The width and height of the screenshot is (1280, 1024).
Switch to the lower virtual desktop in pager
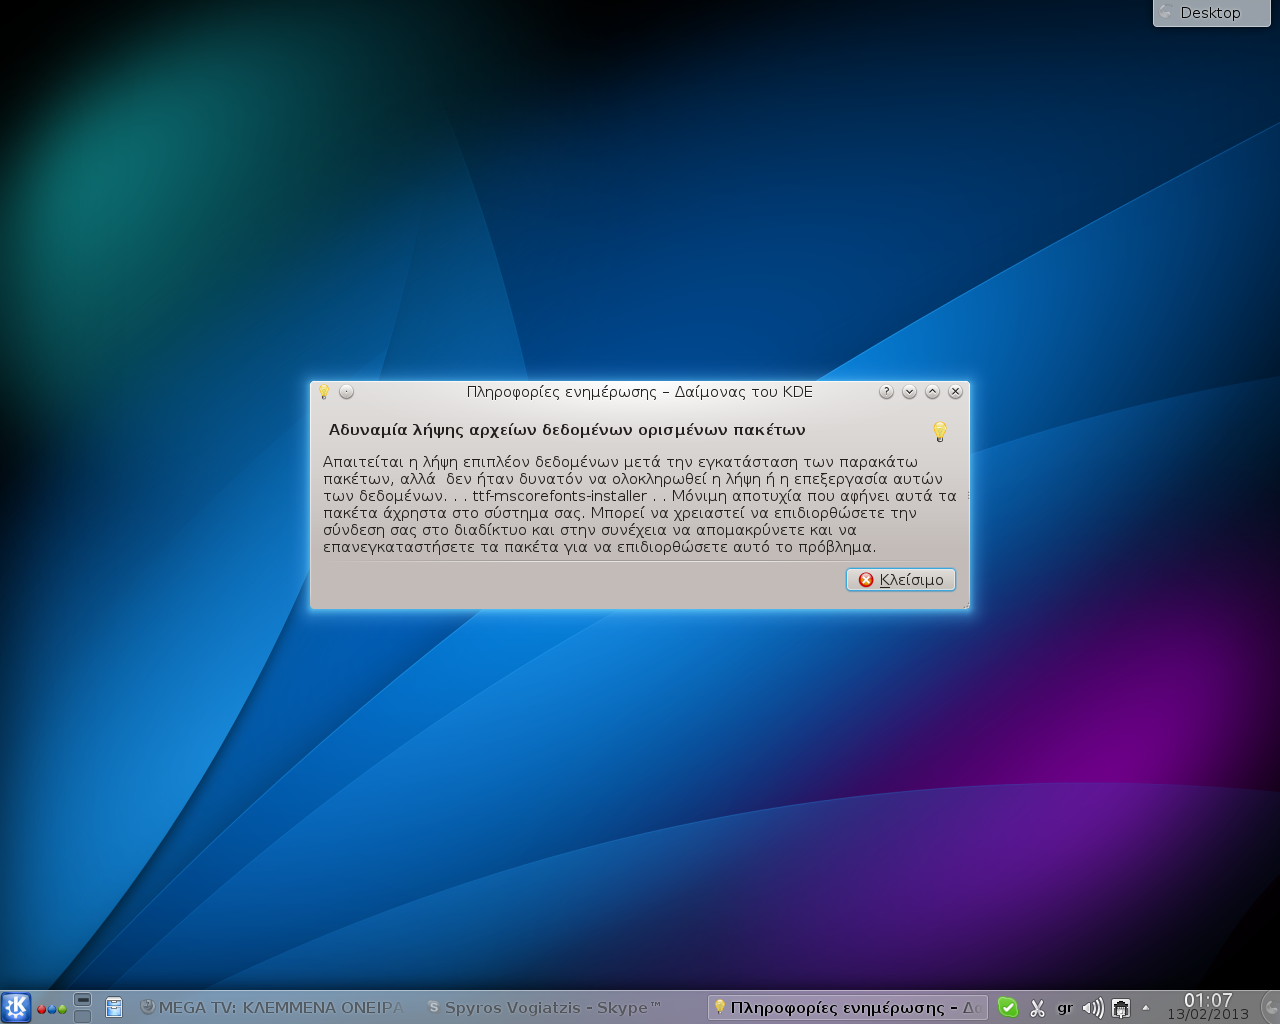click(83, 1016)
